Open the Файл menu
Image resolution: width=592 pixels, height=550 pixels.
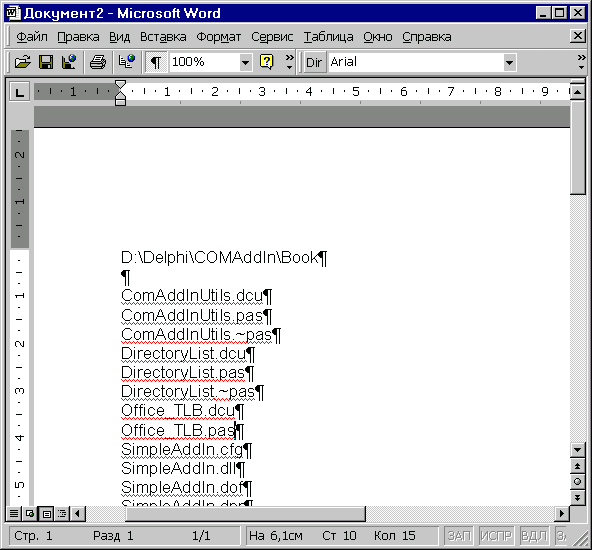tap(32, 37)
